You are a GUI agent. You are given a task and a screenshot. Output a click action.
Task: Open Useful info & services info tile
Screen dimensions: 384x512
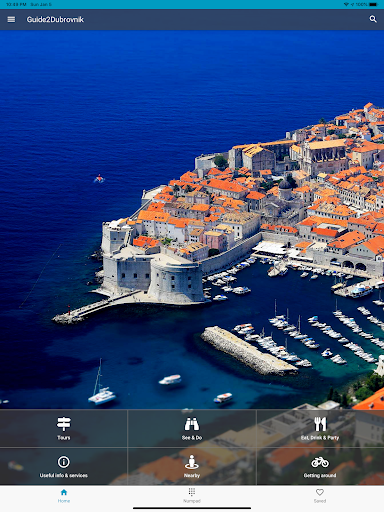[64, 466]
